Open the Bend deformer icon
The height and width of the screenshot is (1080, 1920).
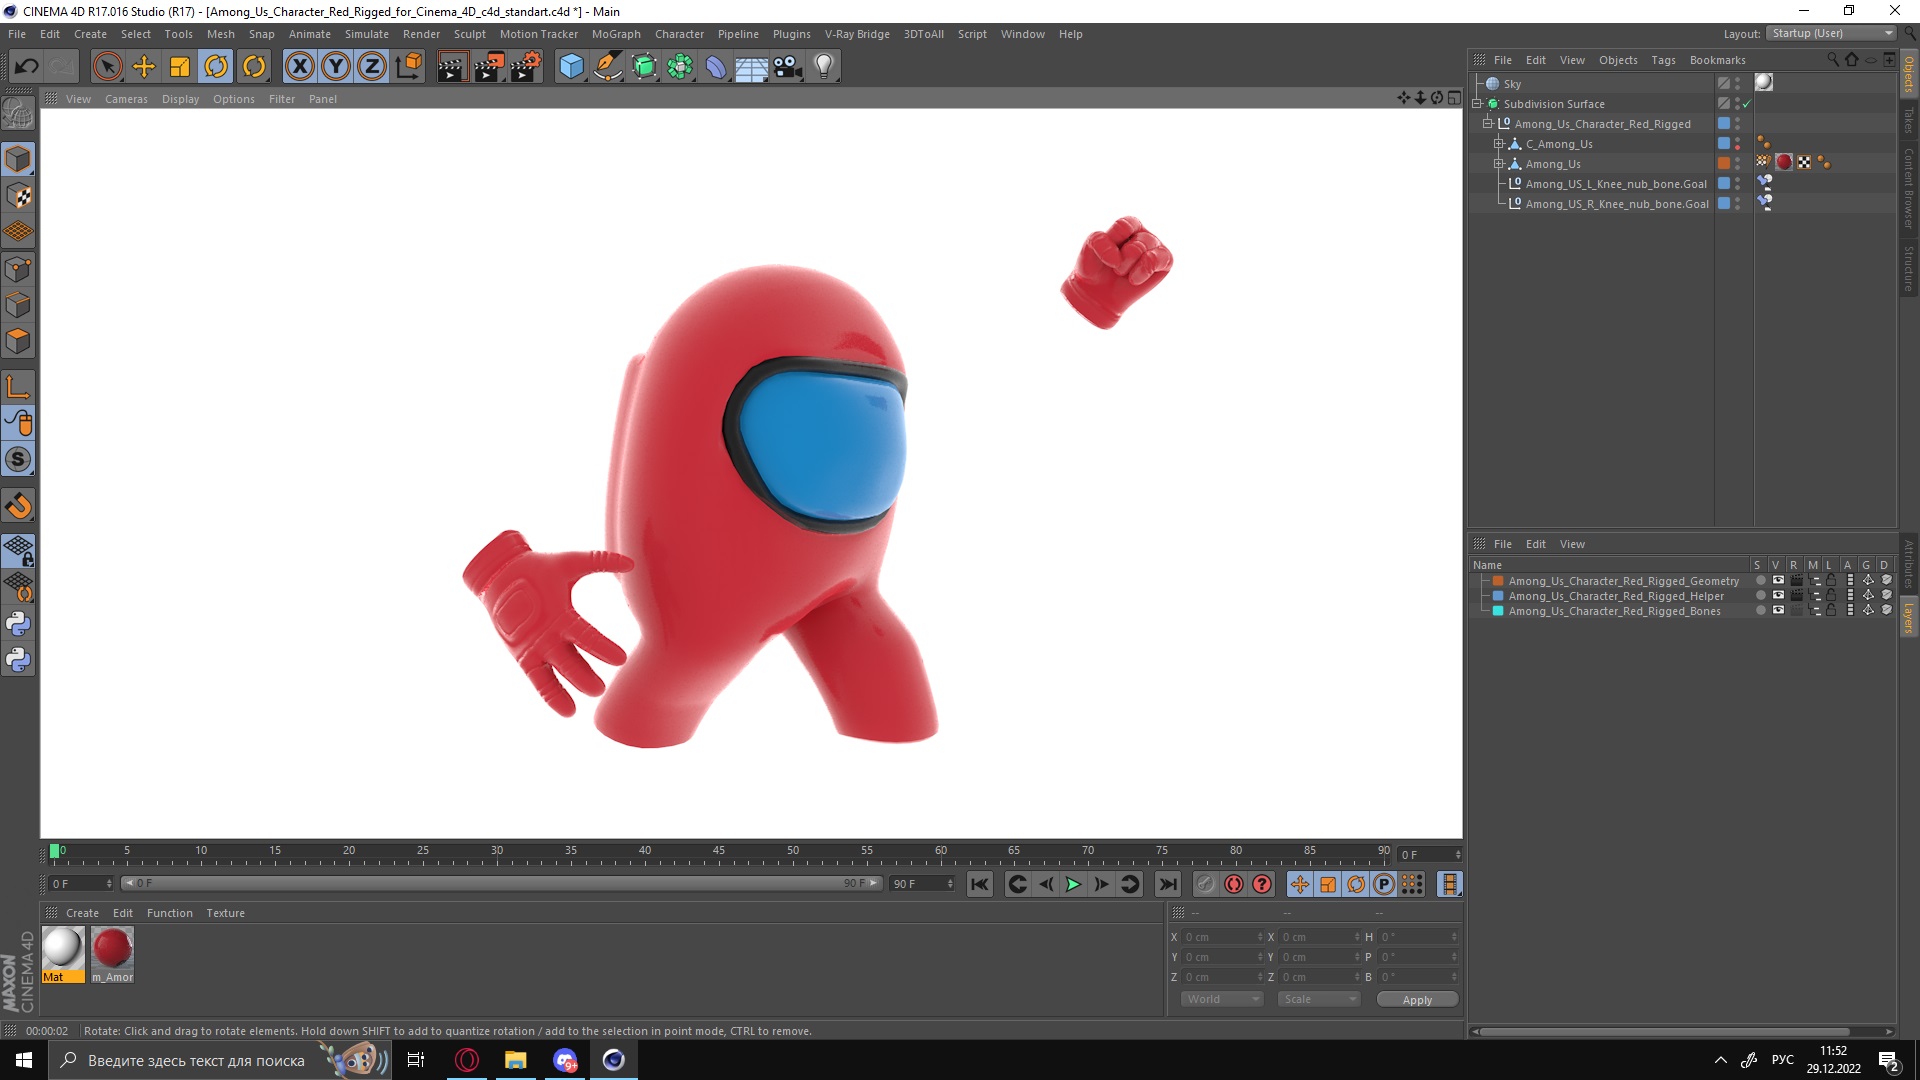tap(716, 67)
